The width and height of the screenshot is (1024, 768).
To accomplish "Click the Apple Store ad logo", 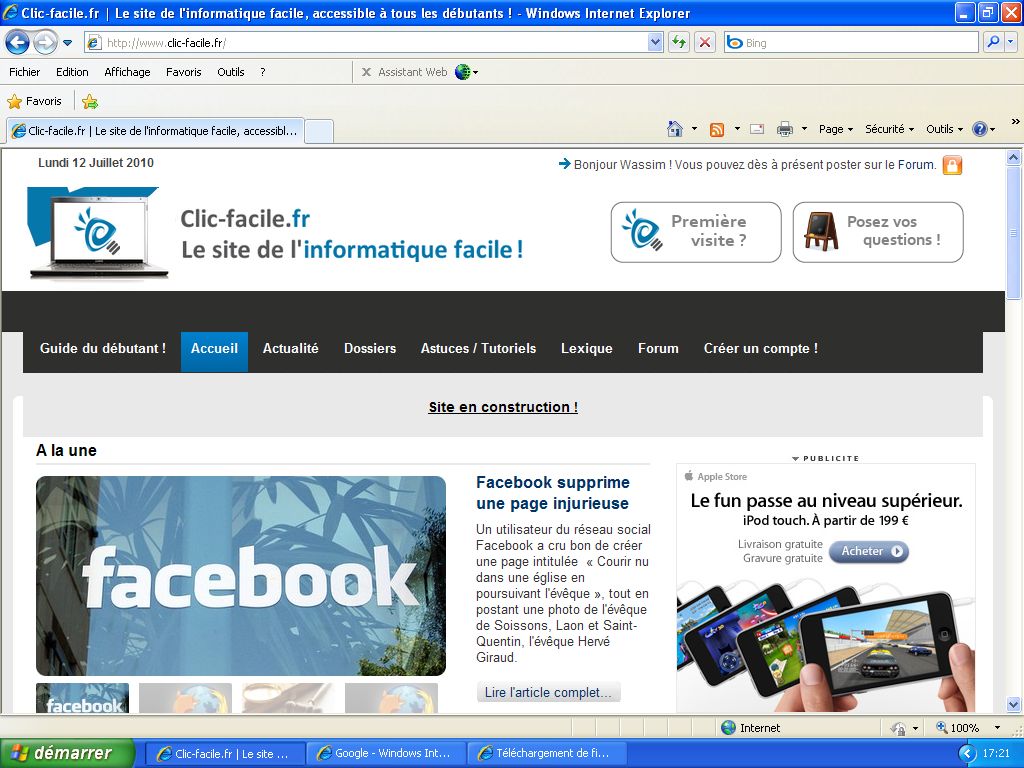I will [716, 477].
